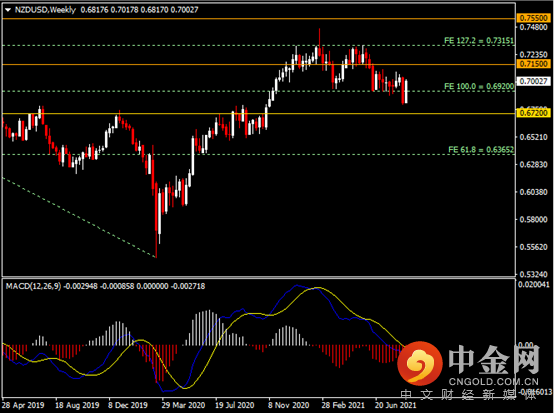Click the 0.53240 price axis value
The image size is (554, 413).
[533, 274]
